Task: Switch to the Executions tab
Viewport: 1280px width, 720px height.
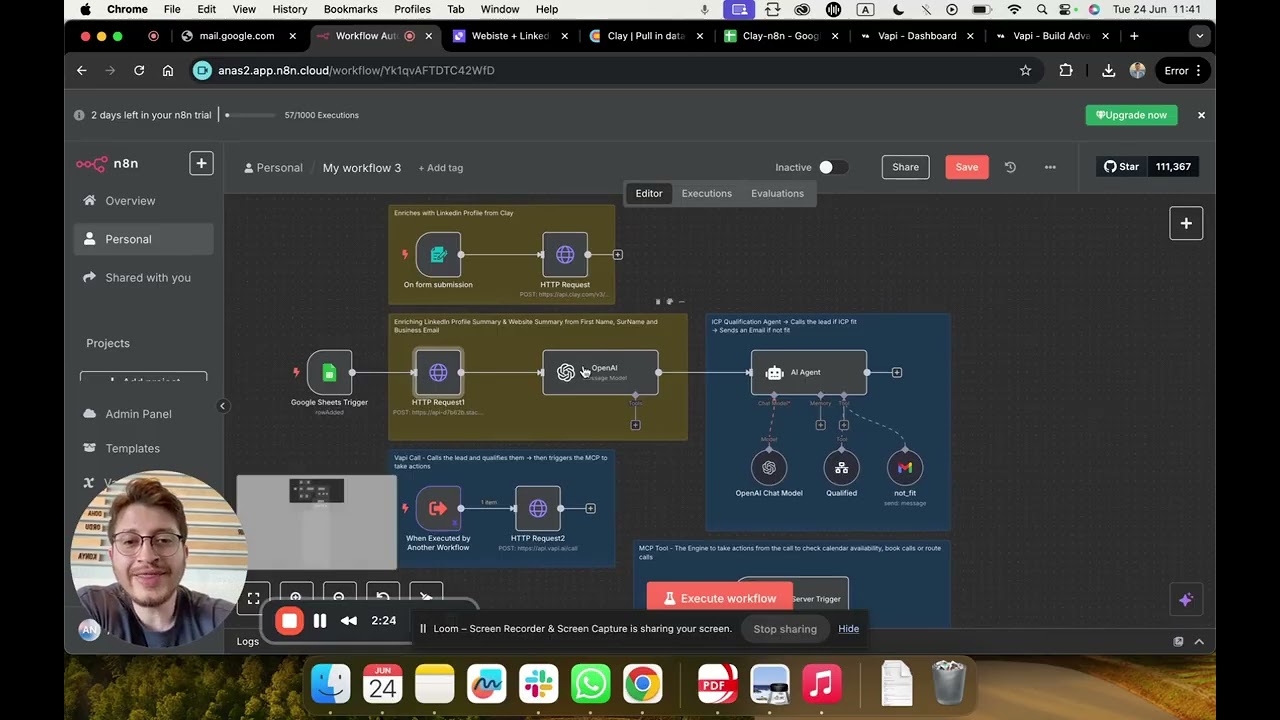Action: click(x=707, y=193)
